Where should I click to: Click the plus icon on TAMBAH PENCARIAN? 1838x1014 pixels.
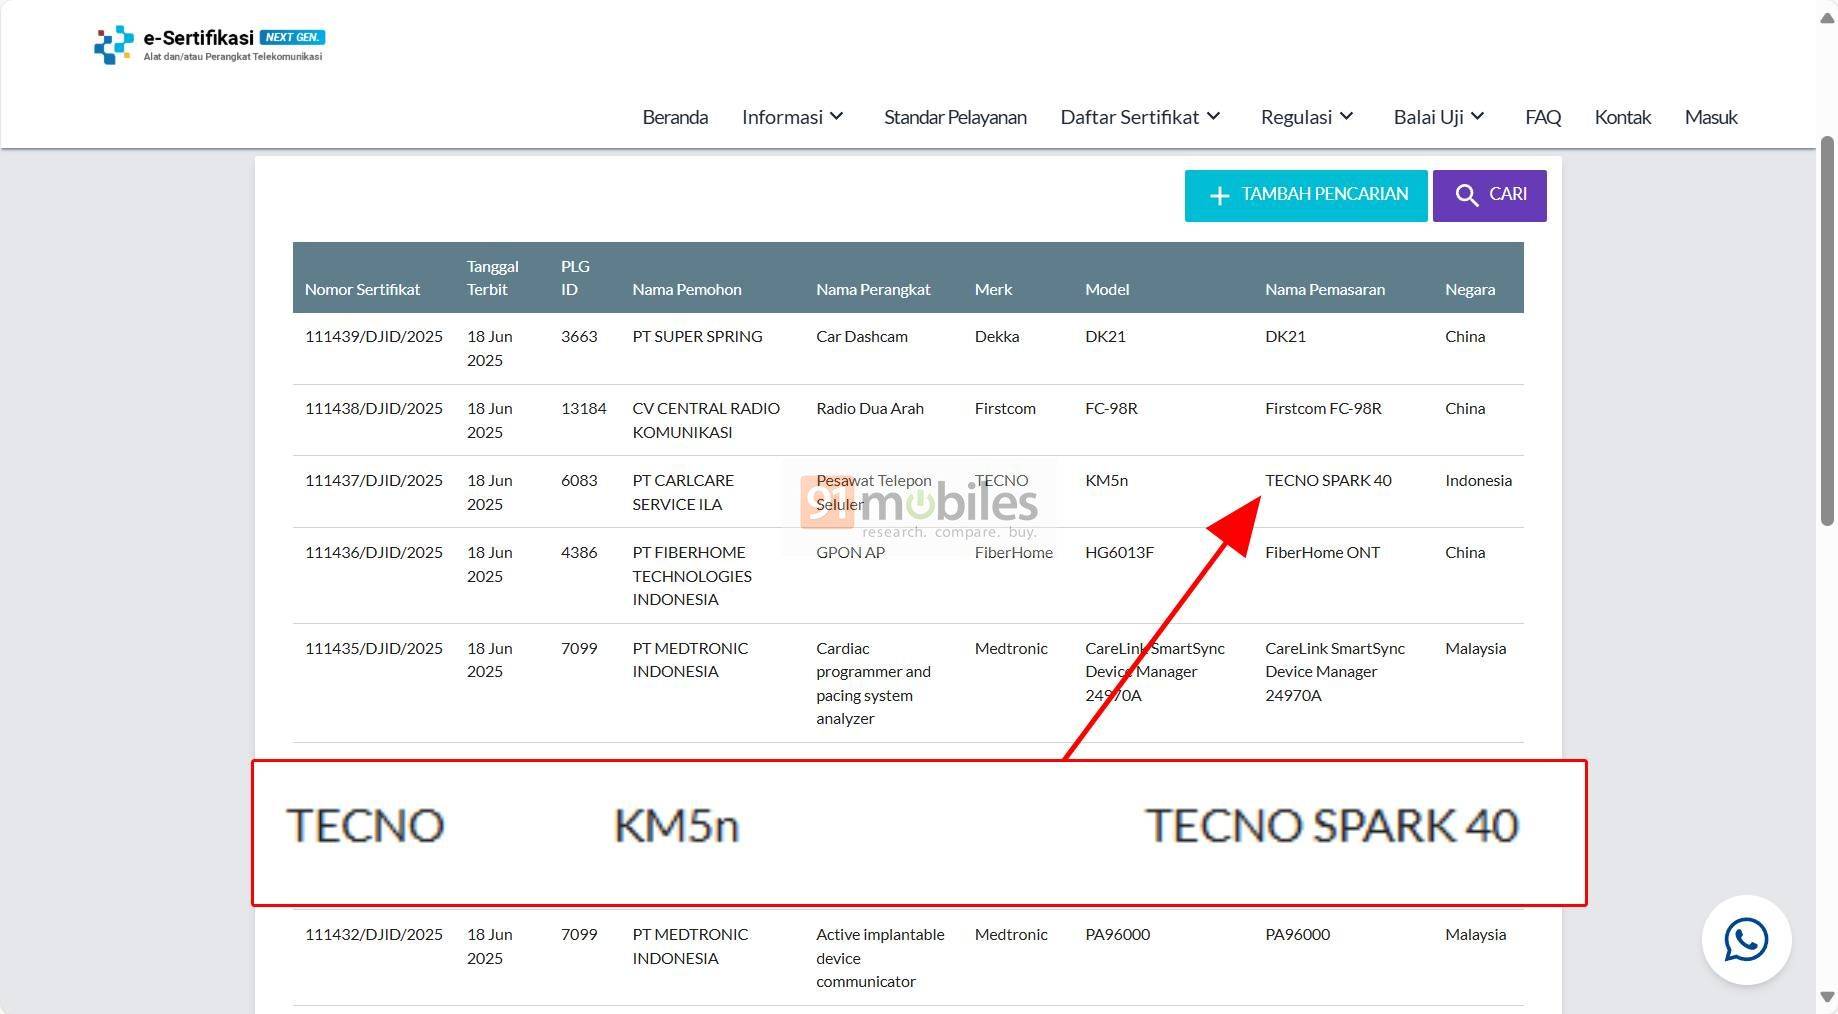tap(1219, 196)
